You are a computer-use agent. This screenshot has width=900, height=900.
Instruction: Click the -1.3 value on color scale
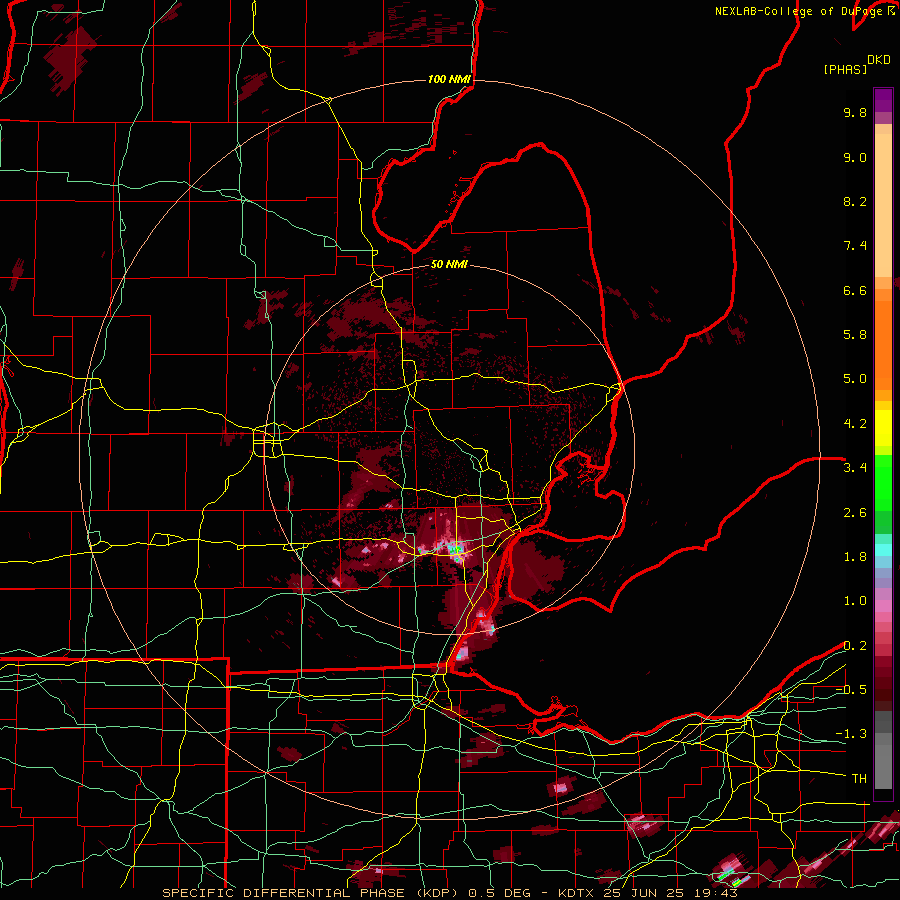851,734
